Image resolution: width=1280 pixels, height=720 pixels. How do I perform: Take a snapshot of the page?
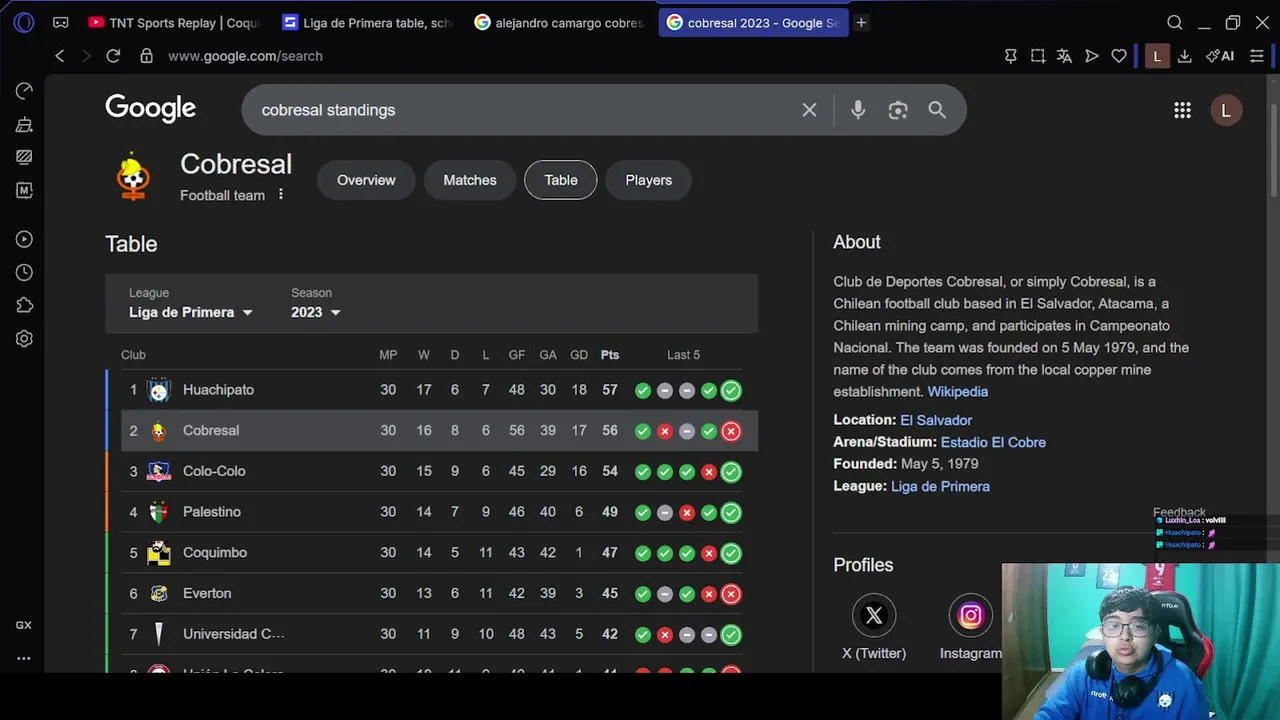point(1038,56)
